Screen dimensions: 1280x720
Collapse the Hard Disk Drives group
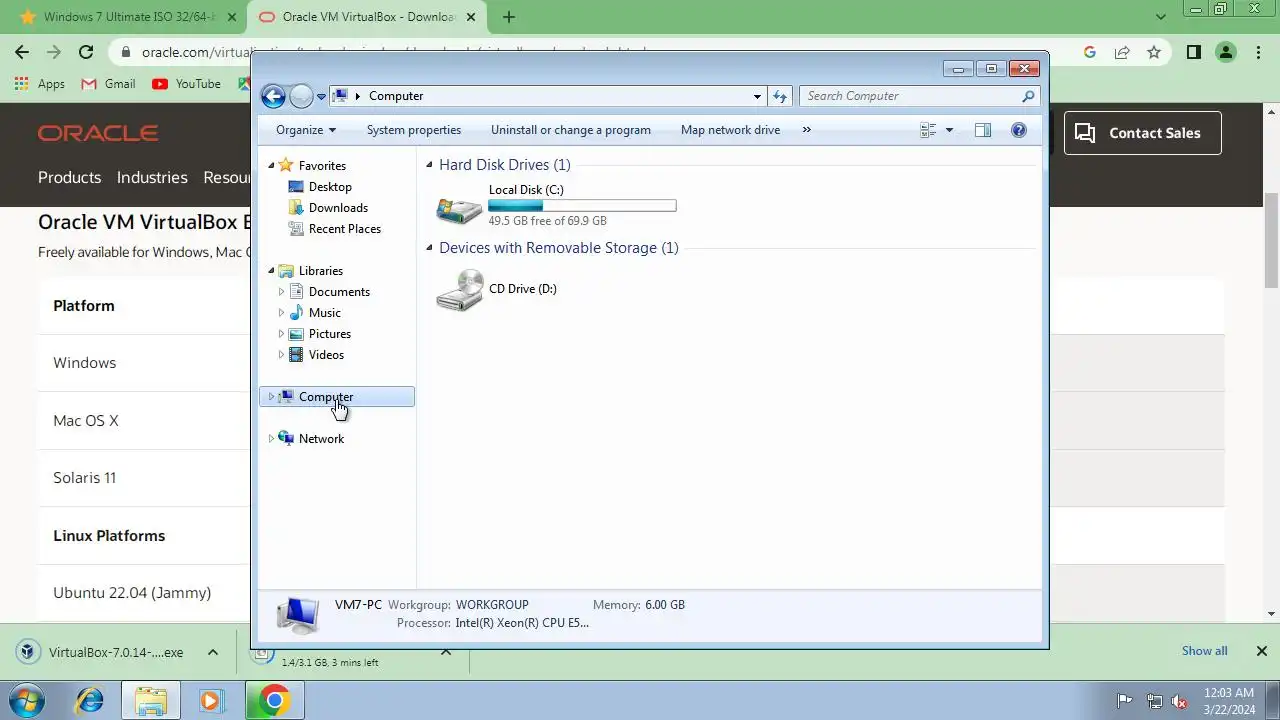[430, 165]
